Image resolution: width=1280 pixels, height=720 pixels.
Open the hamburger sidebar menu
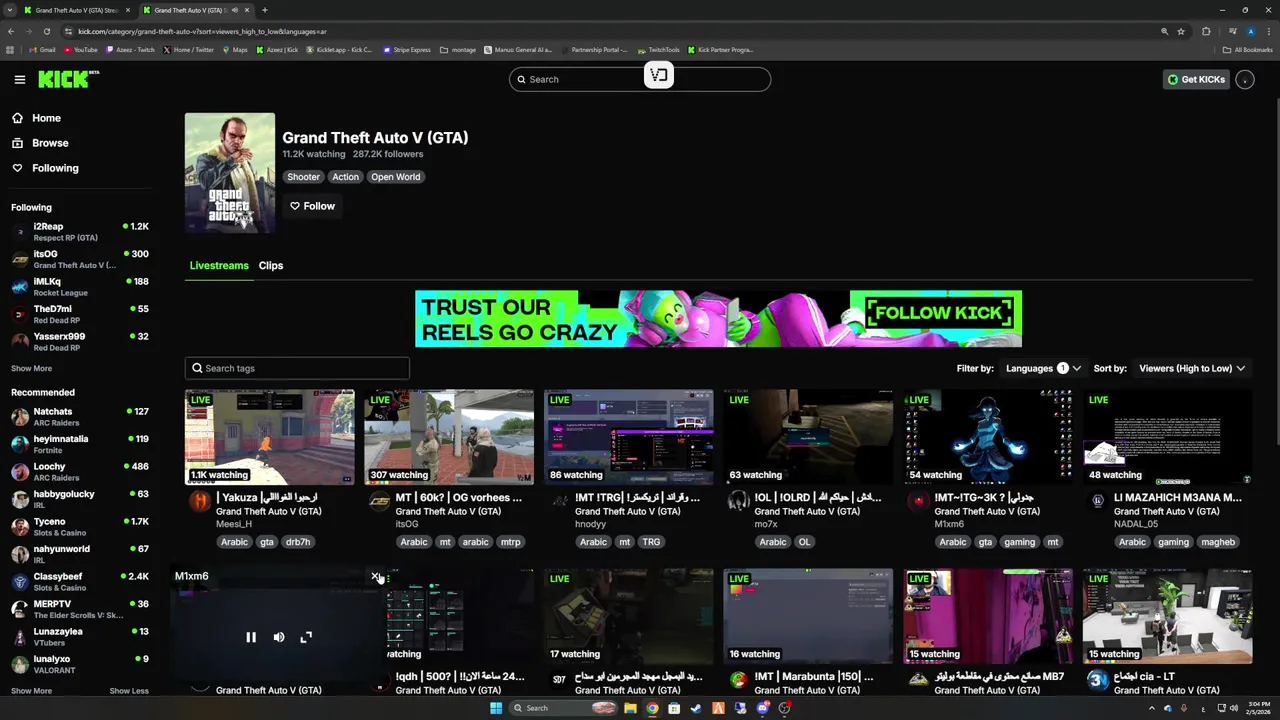coord(19,79)
